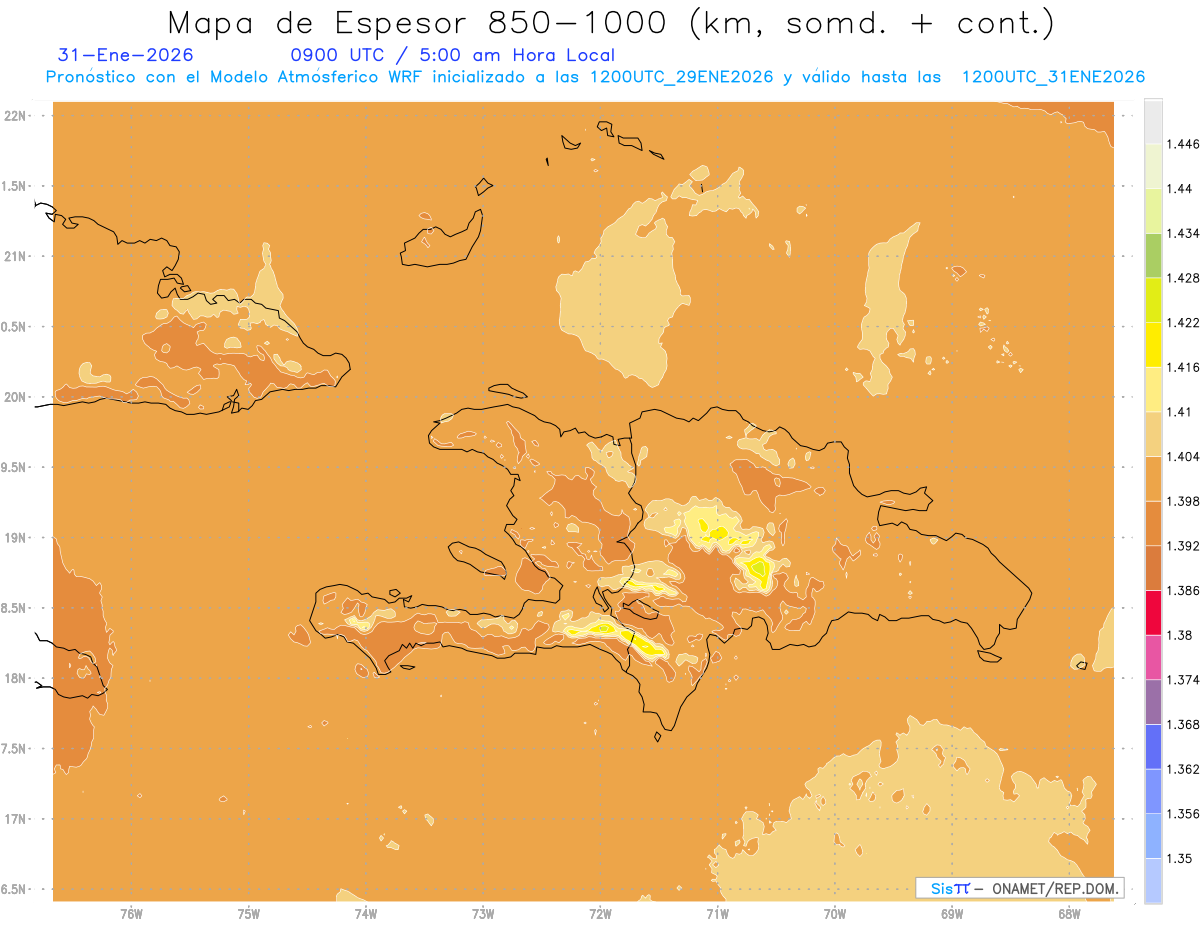Click the '75W' longitude axis label
Image resolution: width=1200 pixels, height=927 pixels.
click(248, 913)
